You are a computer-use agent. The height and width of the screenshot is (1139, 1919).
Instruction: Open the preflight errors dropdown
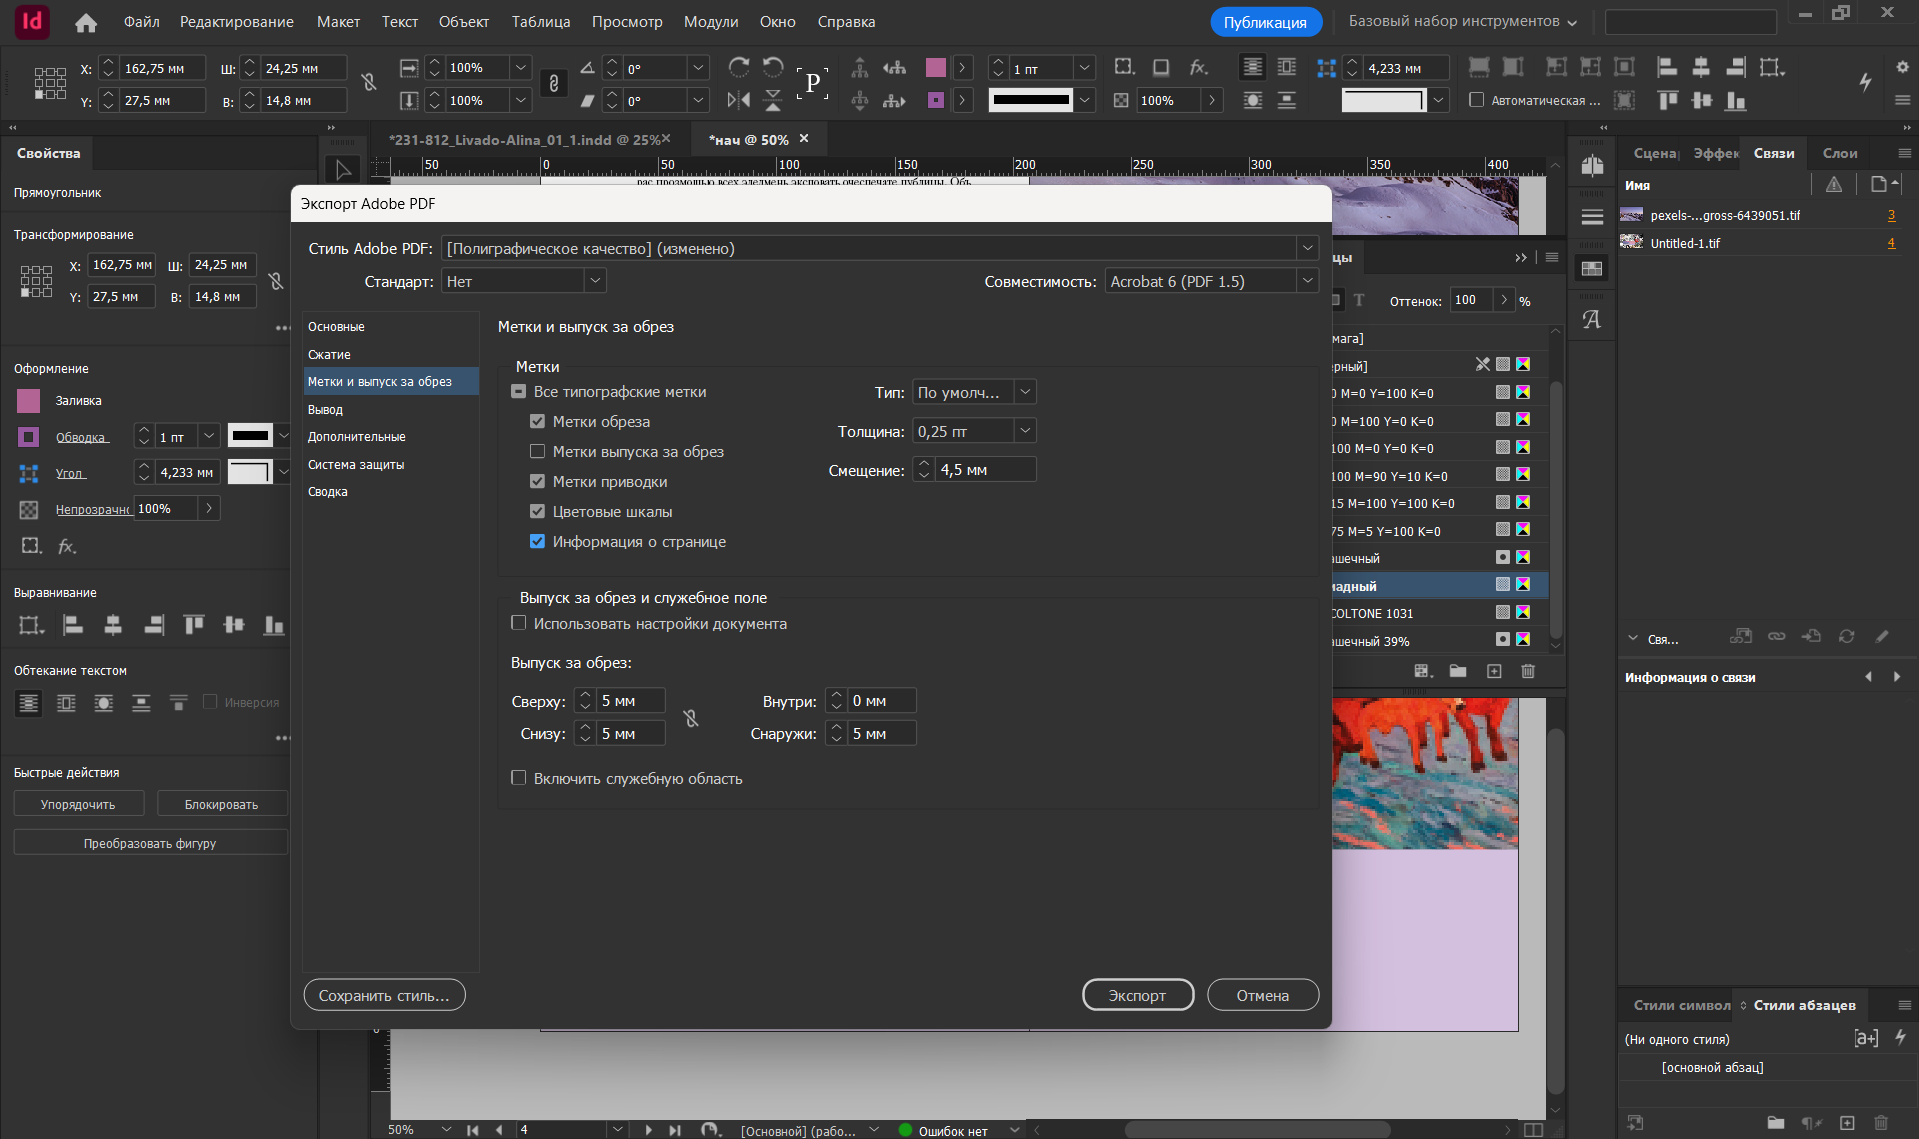click(x=1015, y=1130)
